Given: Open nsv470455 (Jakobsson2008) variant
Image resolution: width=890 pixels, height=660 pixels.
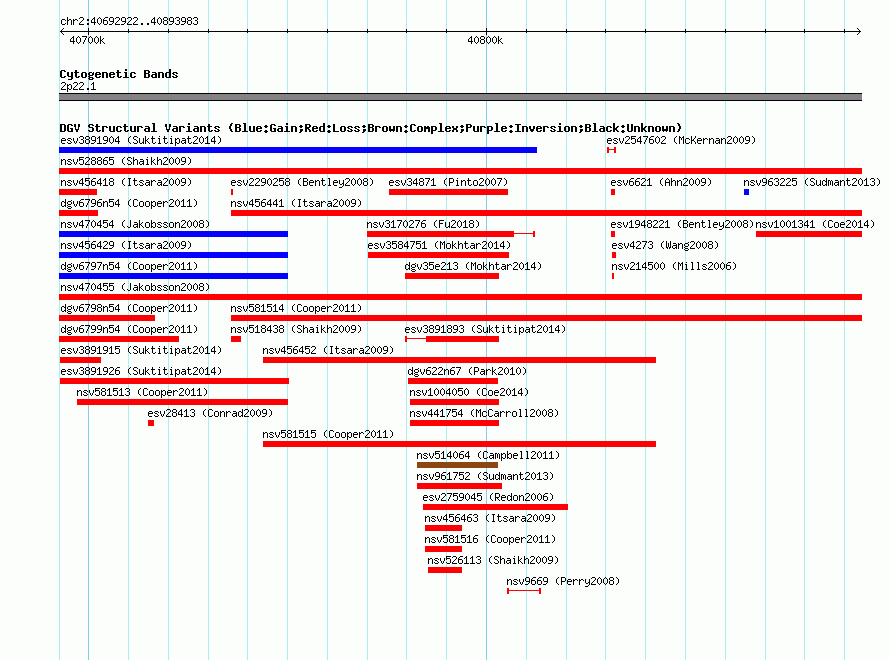Looking at the screenshot, I should [x=135, y=287].
